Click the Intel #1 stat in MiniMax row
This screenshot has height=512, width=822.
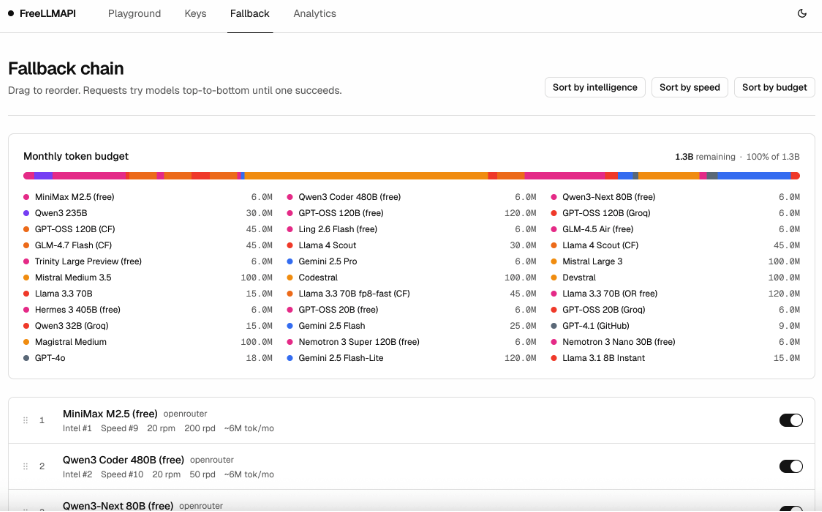click(x=77, y=428)
